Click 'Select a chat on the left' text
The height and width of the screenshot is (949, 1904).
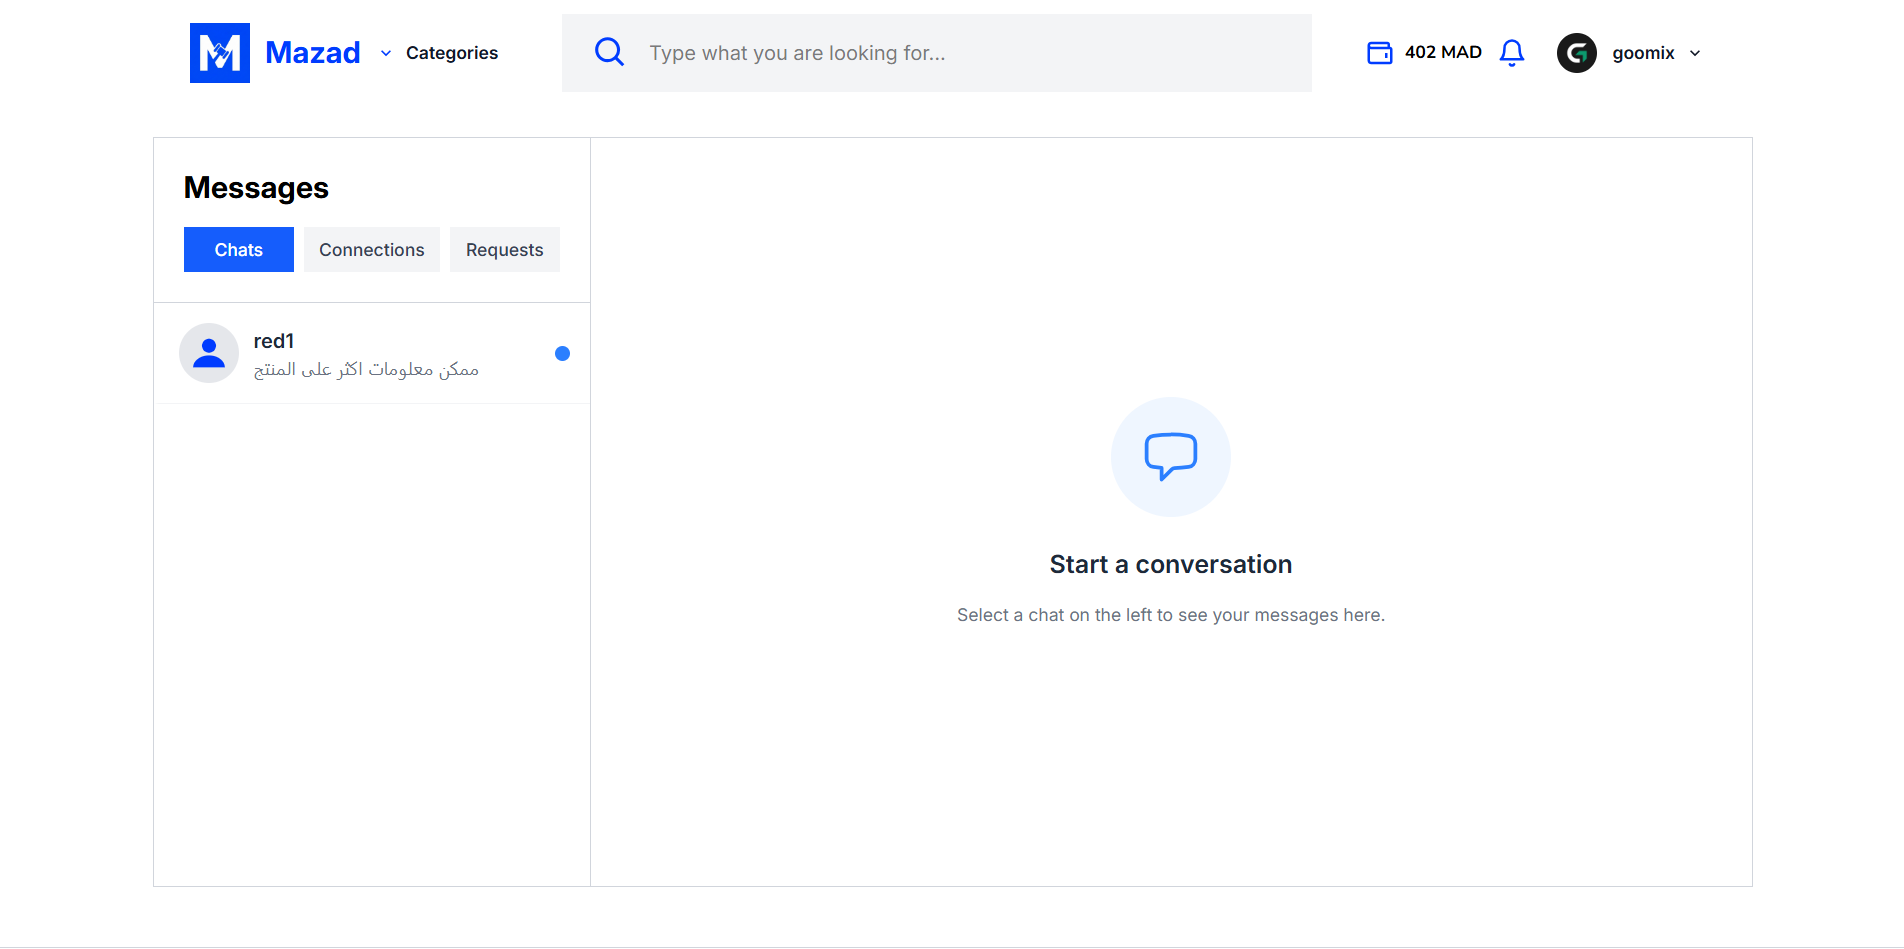(x=1171, y=615)
